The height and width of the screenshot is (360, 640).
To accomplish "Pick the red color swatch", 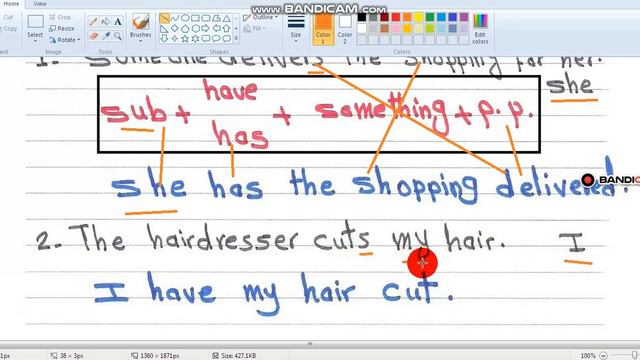I will coord(396,17).
